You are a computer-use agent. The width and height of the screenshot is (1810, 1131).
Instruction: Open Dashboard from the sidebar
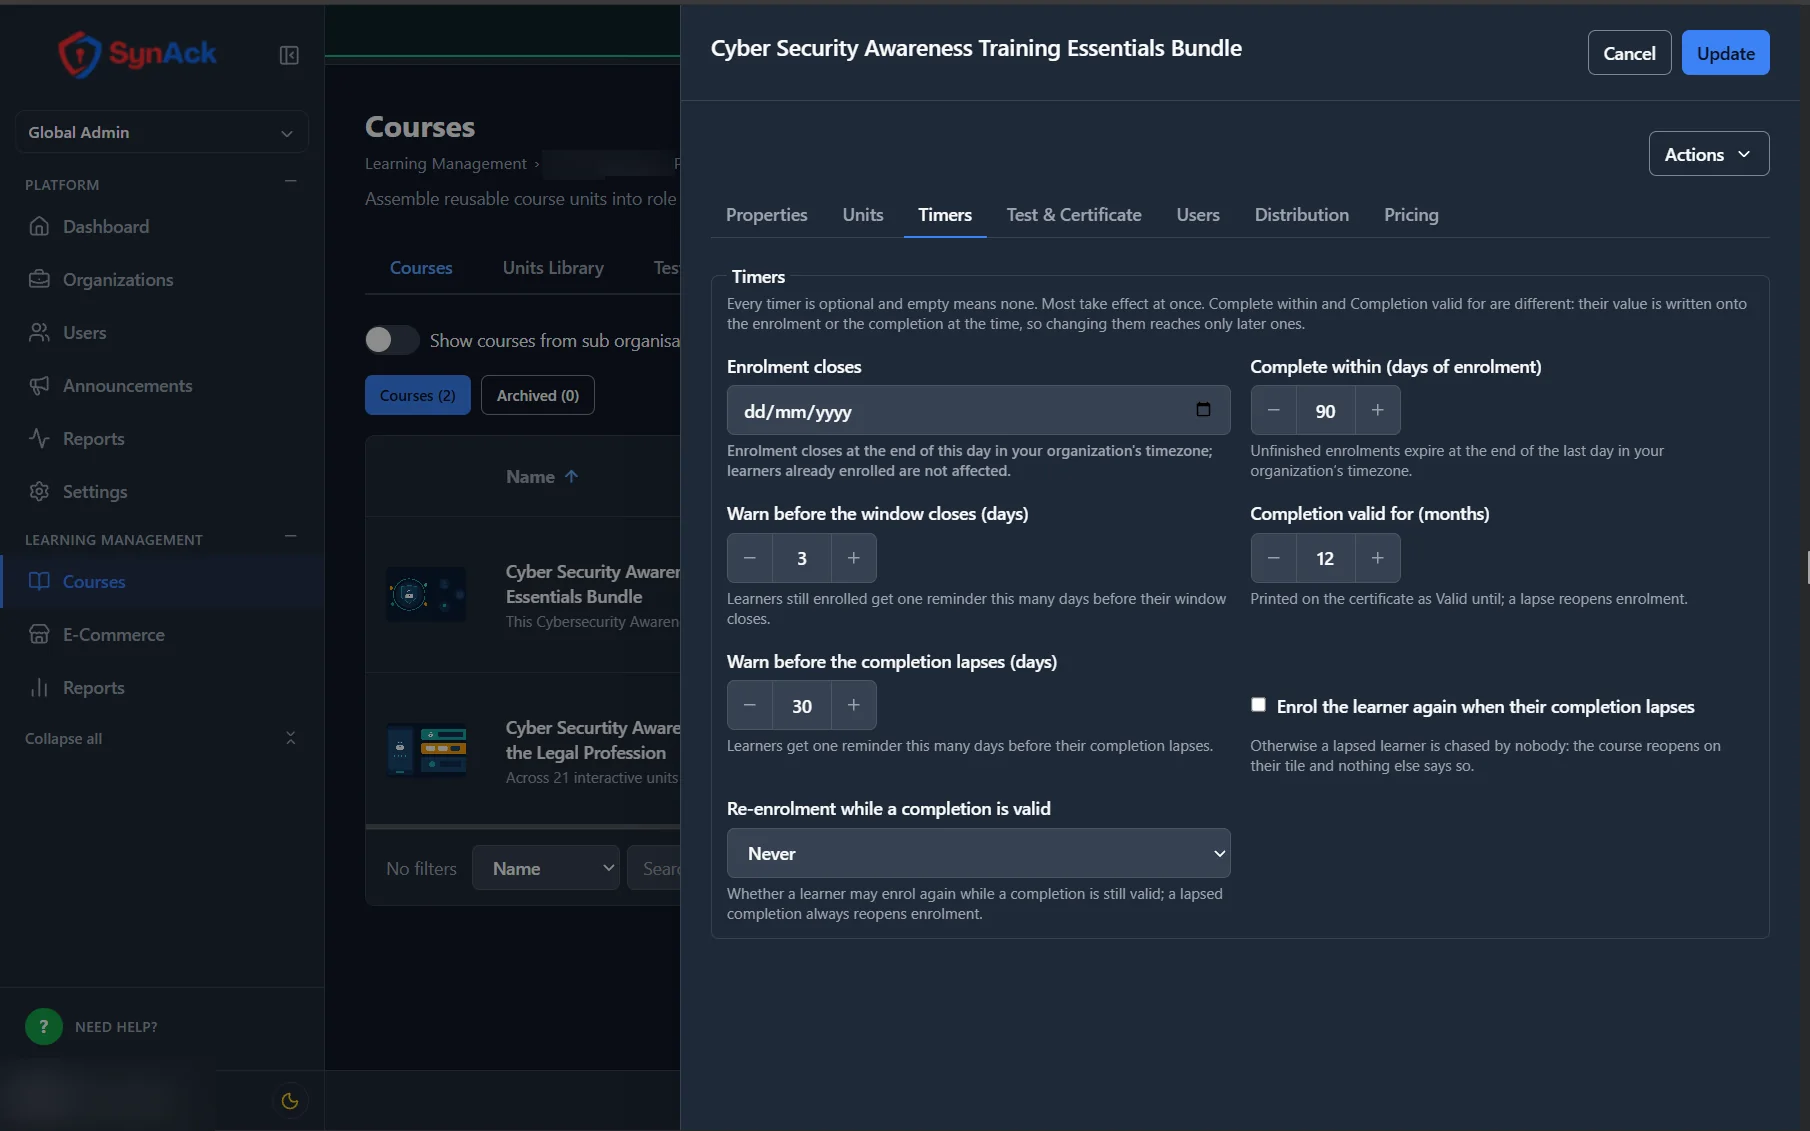point(162,227)
